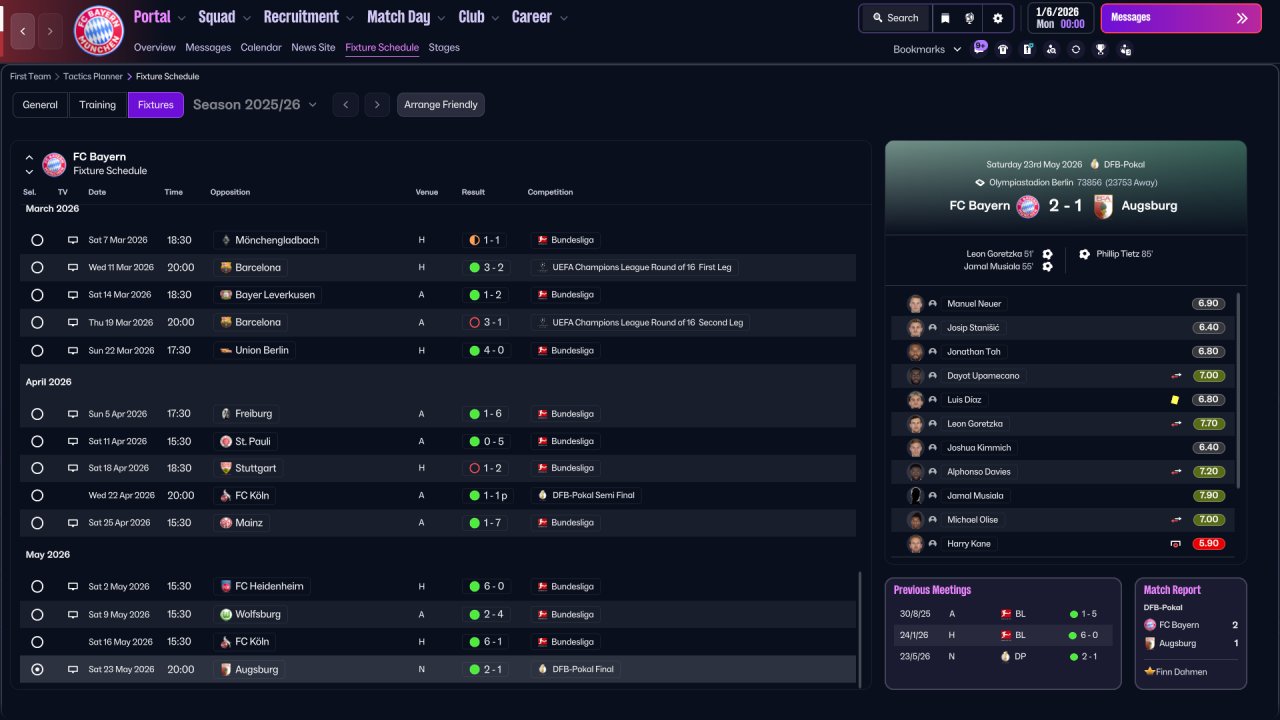Click the TV icon on Barcelona 11 Mar row

click(x=72, y=268)
